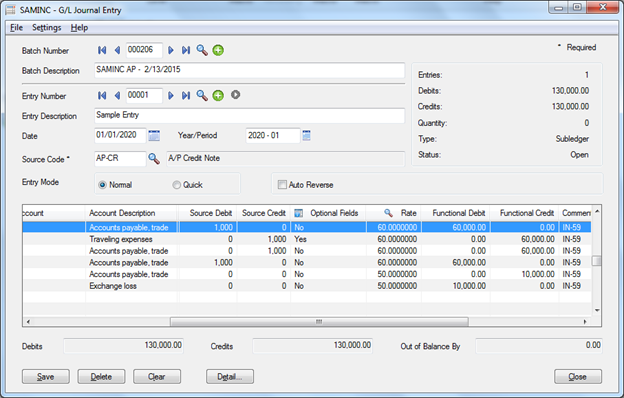624x398 pixels.
Task: Minimize the G/L Journal Entry window
Action: [558, 8]
